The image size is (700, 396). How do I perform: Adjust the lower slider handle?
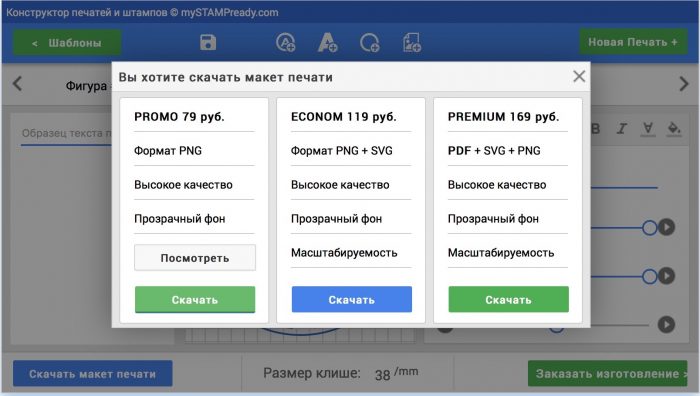[650, 276]
